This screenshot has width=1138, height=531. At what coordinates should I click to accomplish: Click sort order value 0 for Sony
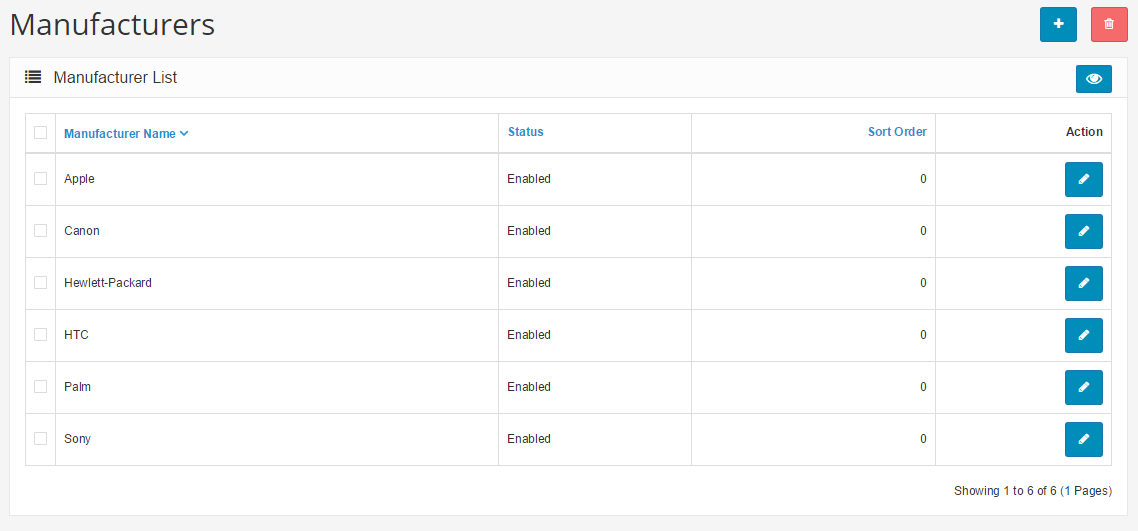point(923,439)
